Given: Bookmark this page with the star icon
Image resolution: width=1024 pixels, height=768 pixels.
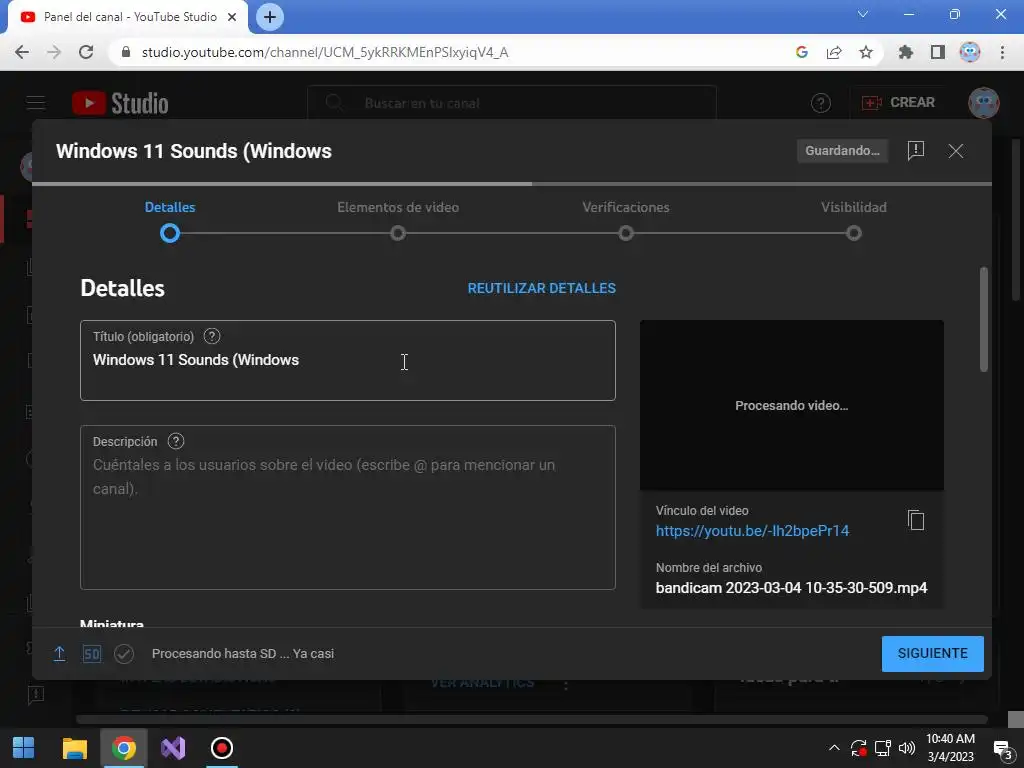Looking at the screenshot, I should point(865,52).
